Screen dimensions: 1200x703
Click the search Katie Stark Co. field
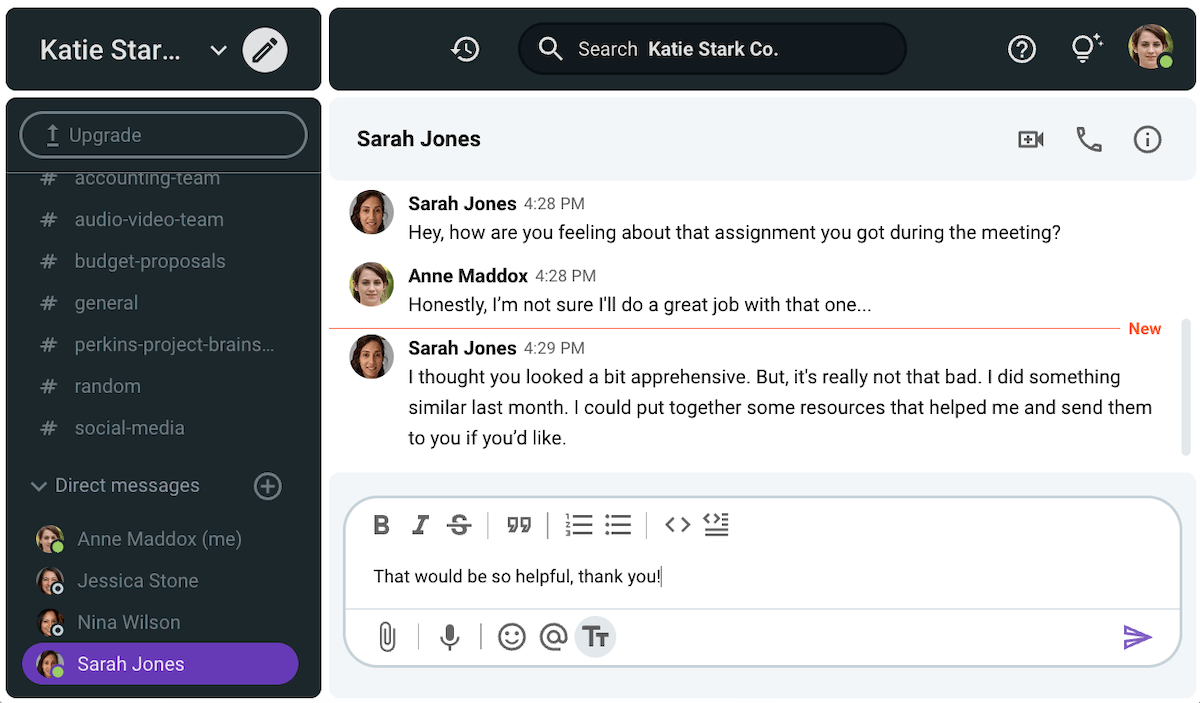coord(712,49)
